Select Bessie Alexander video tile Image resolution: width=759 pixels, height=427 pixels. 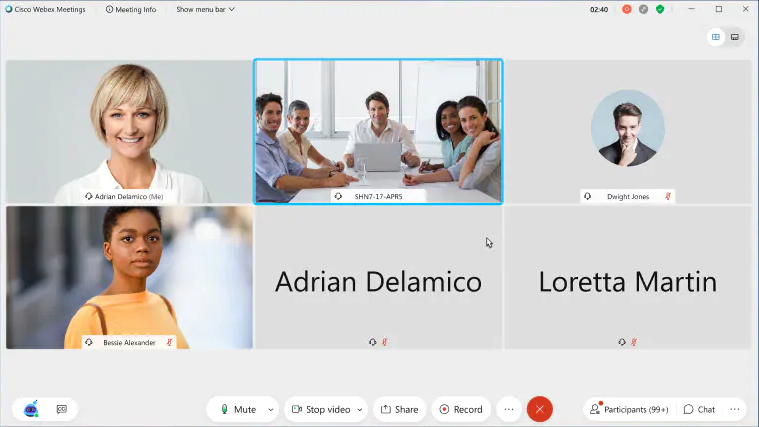129,277
